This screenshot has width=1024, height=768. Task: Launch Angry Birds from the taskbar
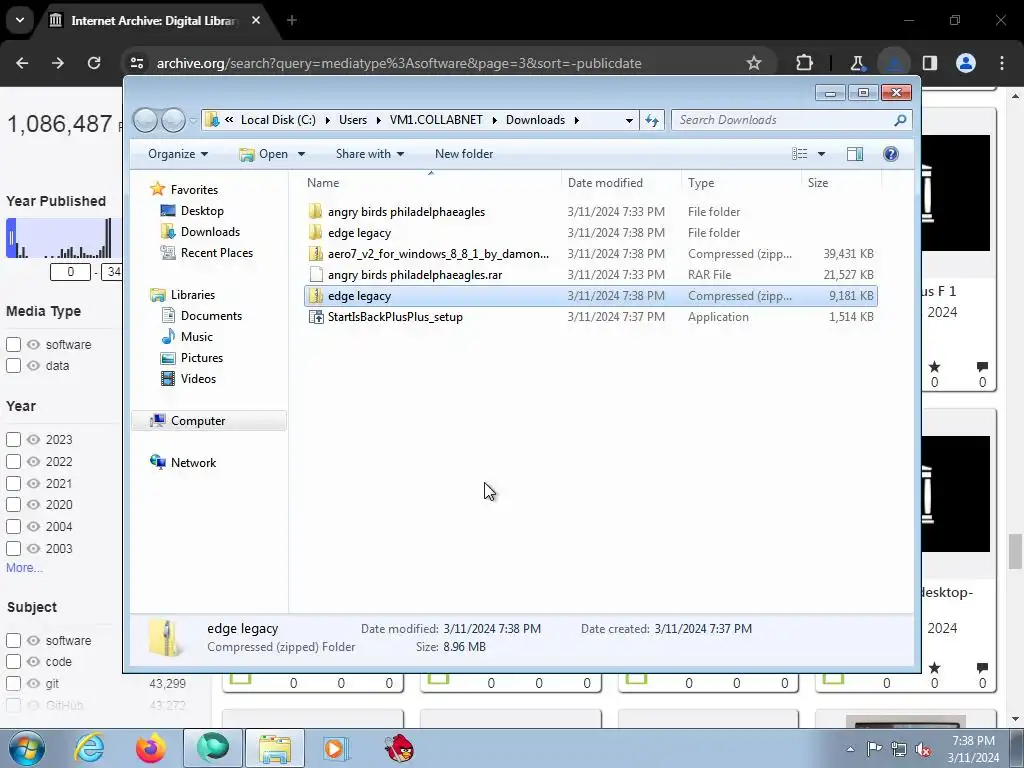coord(398,748)
